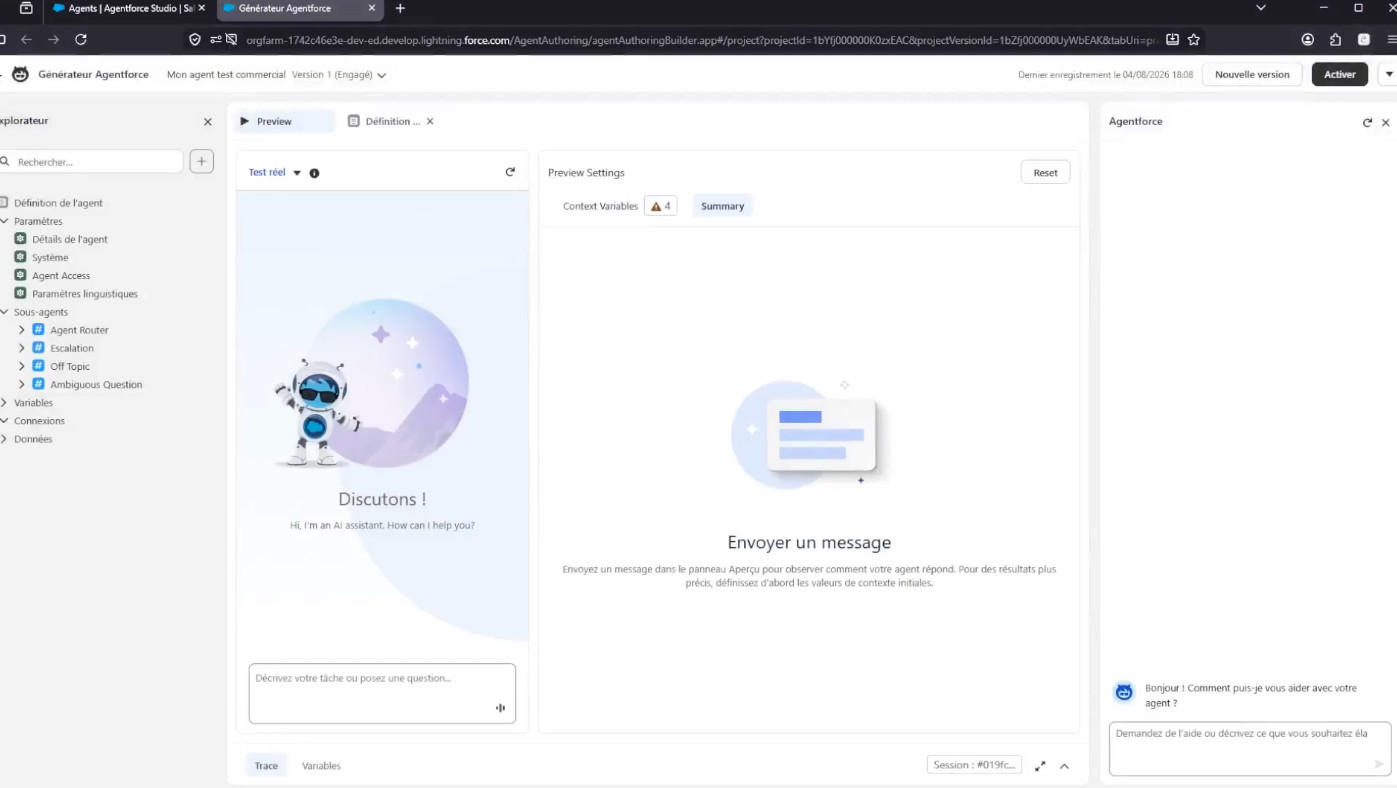
Task: Select the Trace tab at the bottom
Action: click(266, 766)
